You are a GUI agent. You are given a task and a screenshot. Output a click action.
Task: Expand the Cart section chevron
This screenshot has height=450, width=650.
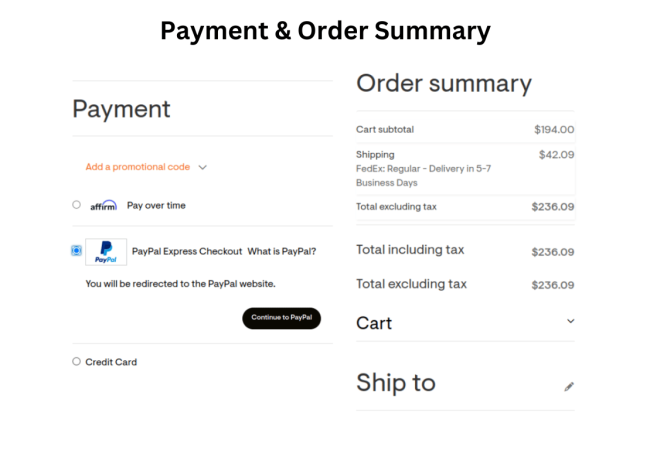[571, 321]
